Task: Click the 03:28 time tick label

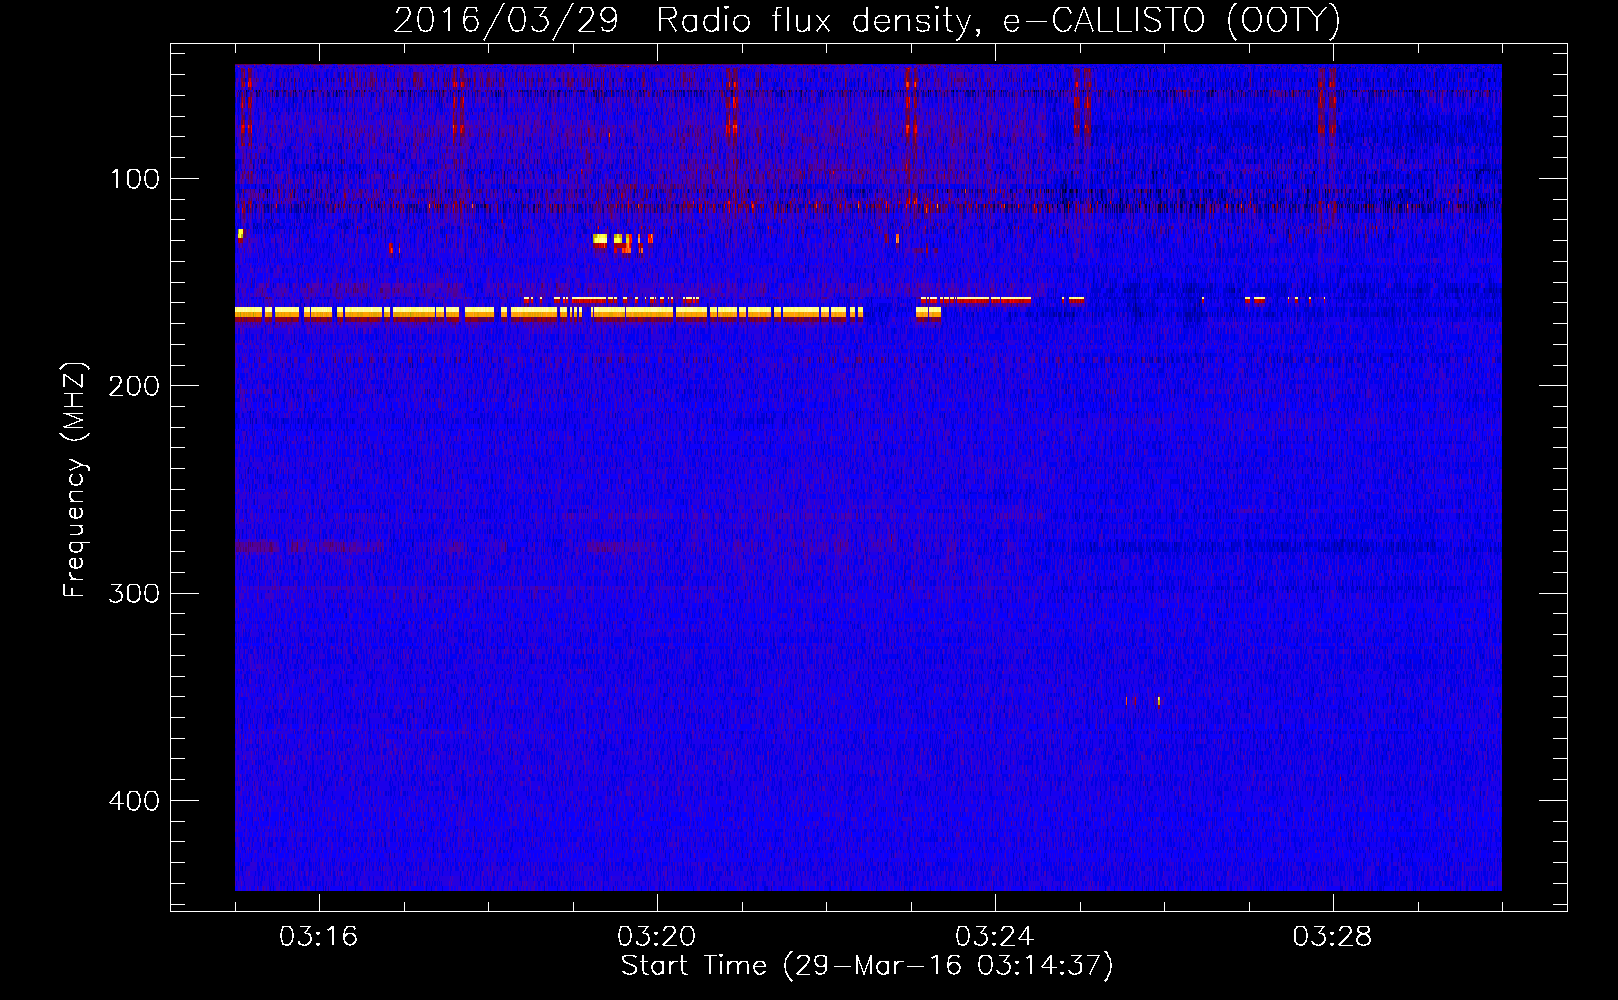Action: [1332, 937]
